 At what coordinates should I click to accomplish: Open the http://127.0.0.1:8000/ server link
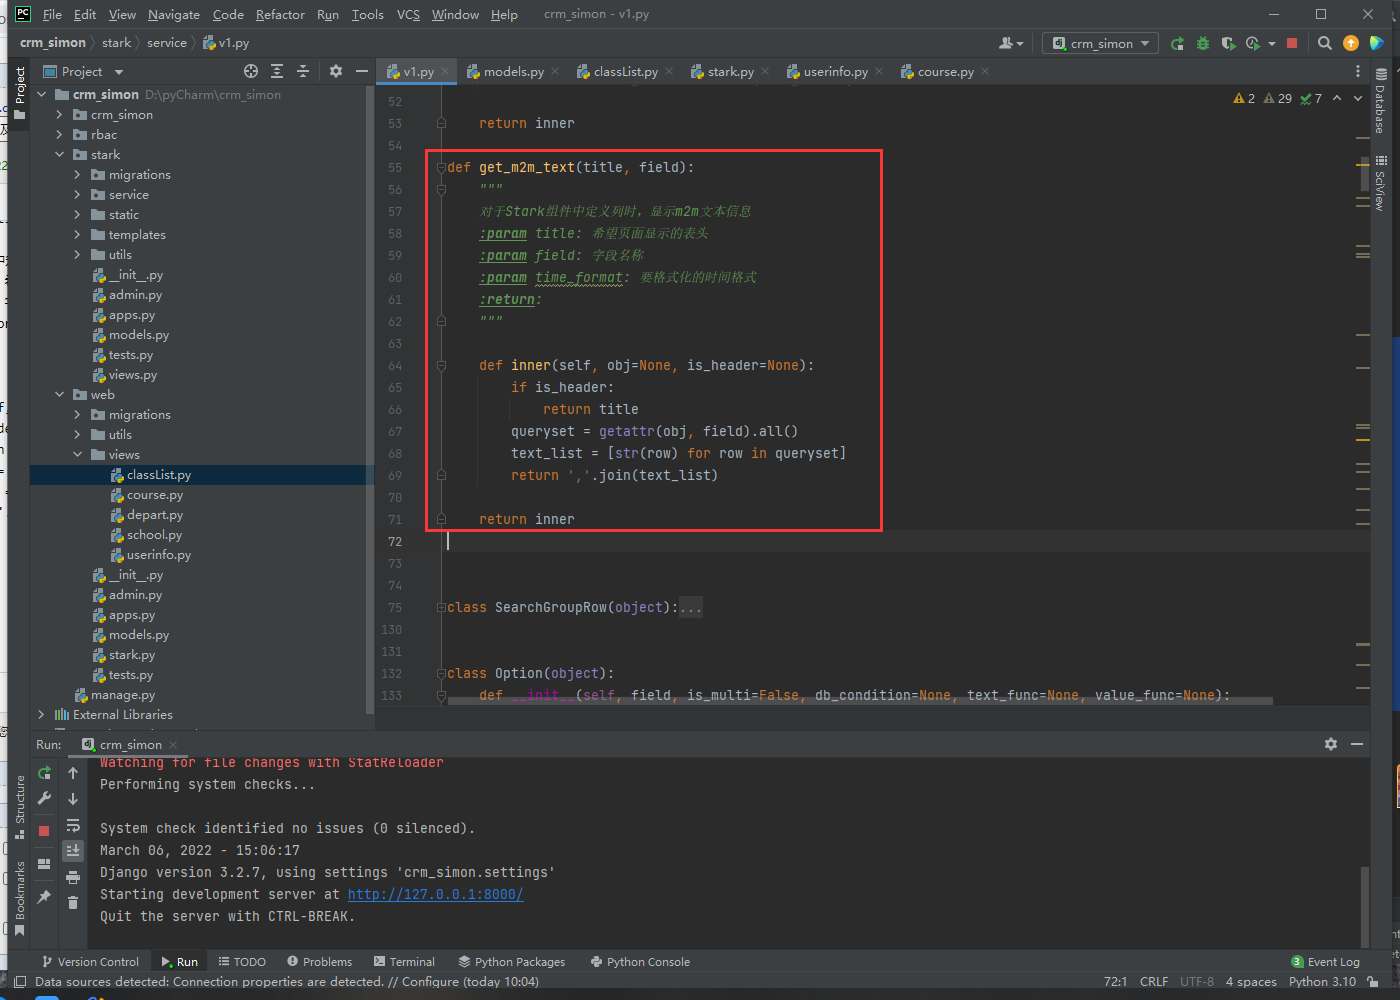click(435, 894)
